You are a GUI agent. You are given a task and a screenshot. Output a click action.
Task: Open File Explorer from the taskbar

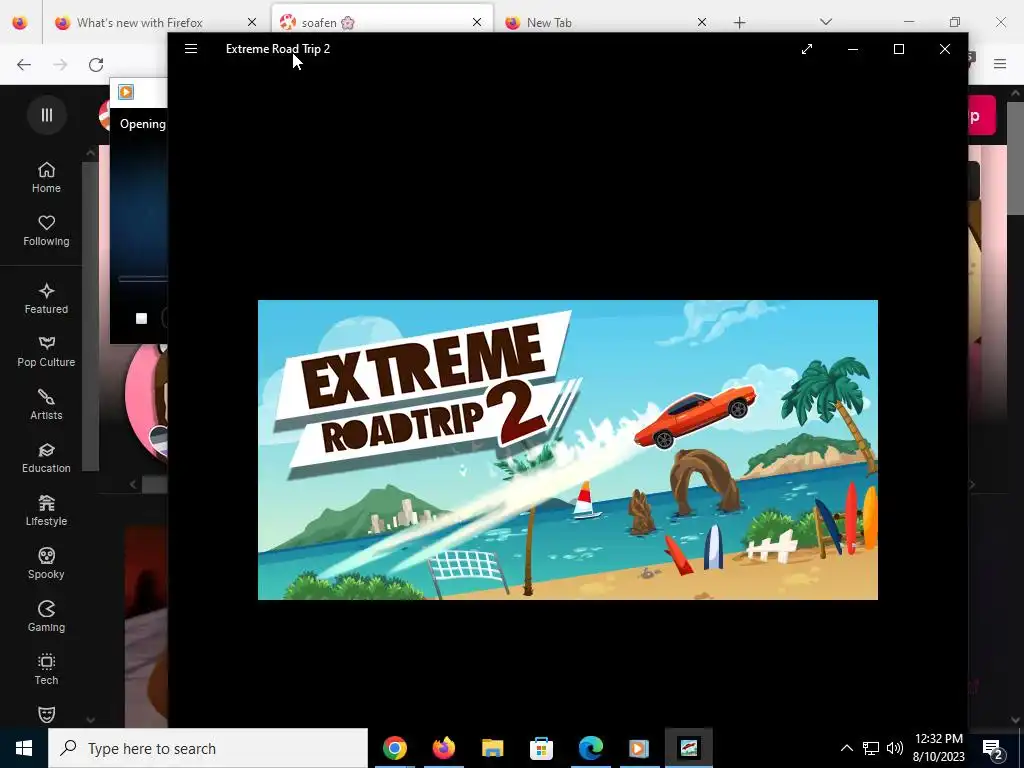tap(492, 748)
